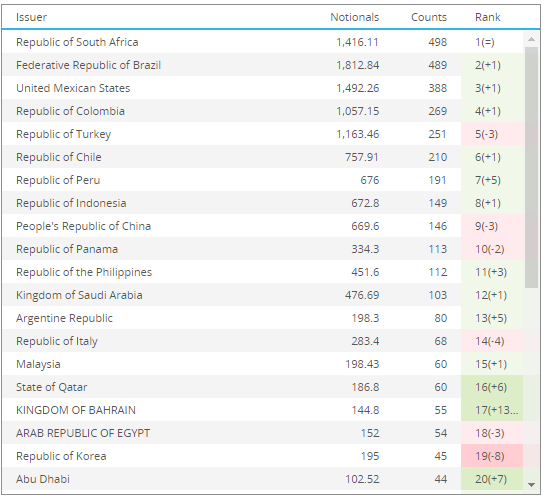
Task: Select Federative Republic of Brazil issuer
Action: (88, 65)
